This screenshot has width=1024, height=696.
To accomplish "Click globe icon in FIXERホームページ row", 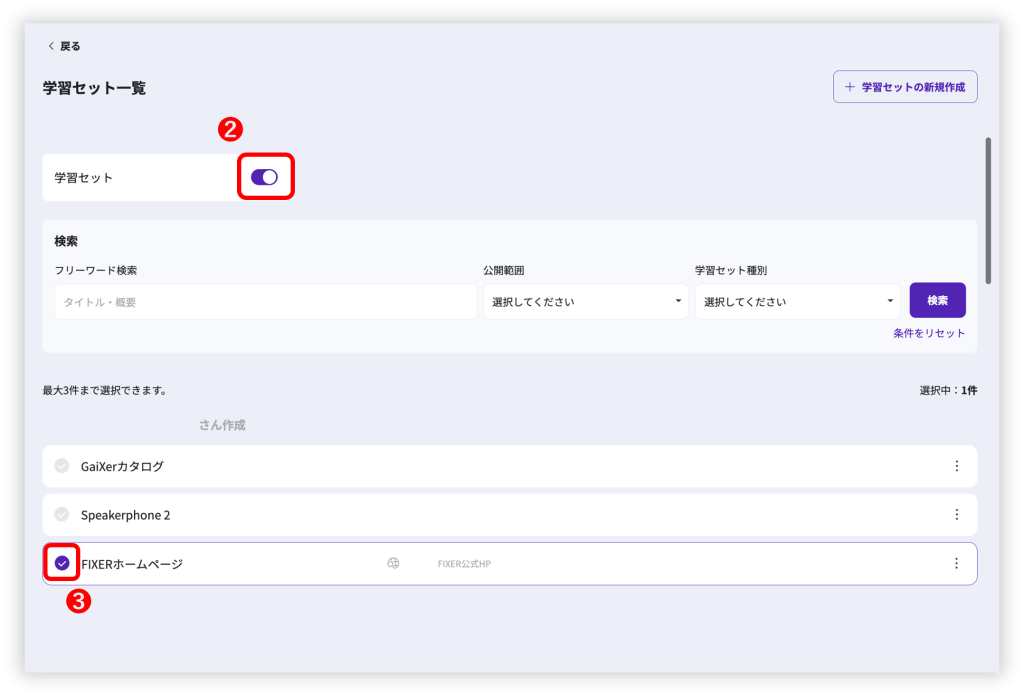I will [x=393, y=564].
